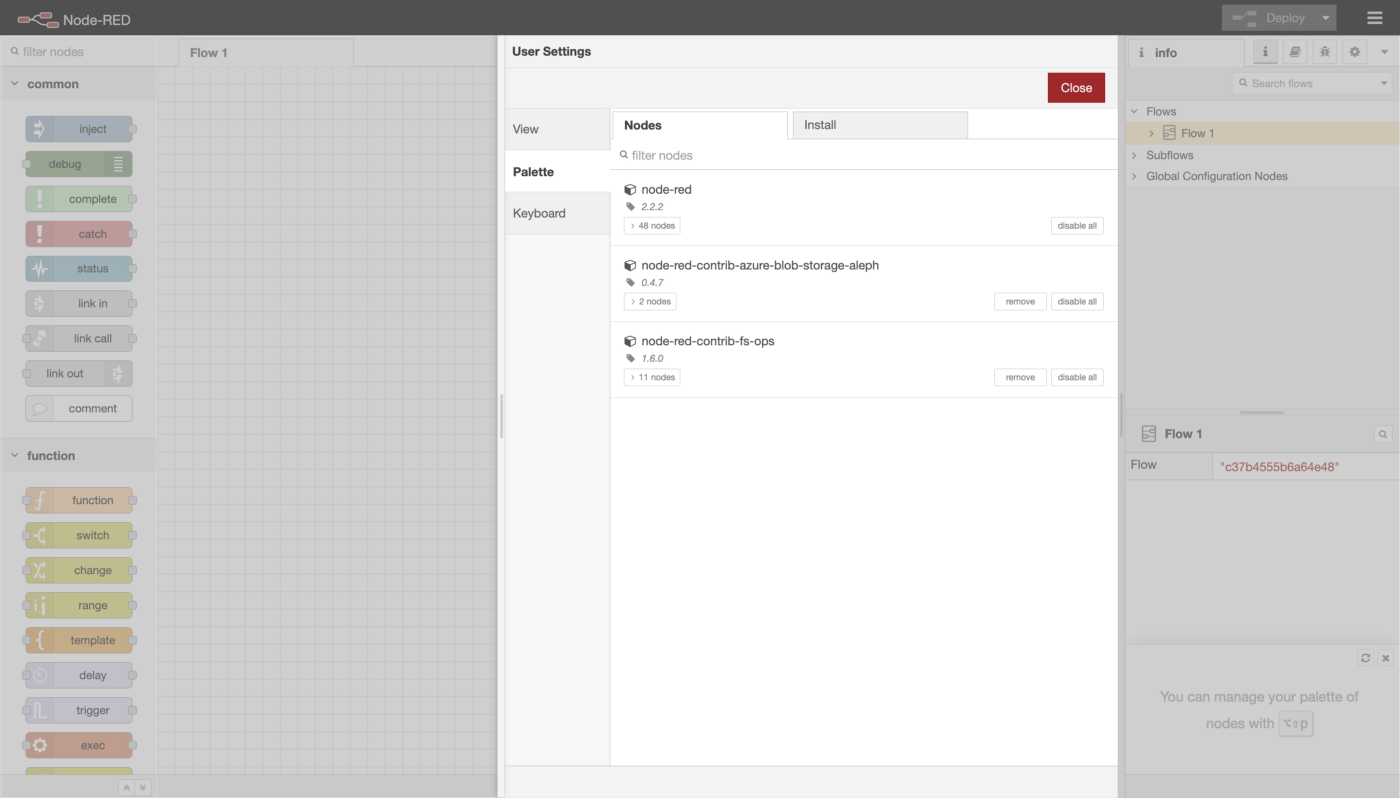Open configuration nodes gear icon
Screen dimensions: 1400x798
[1355, 52]
